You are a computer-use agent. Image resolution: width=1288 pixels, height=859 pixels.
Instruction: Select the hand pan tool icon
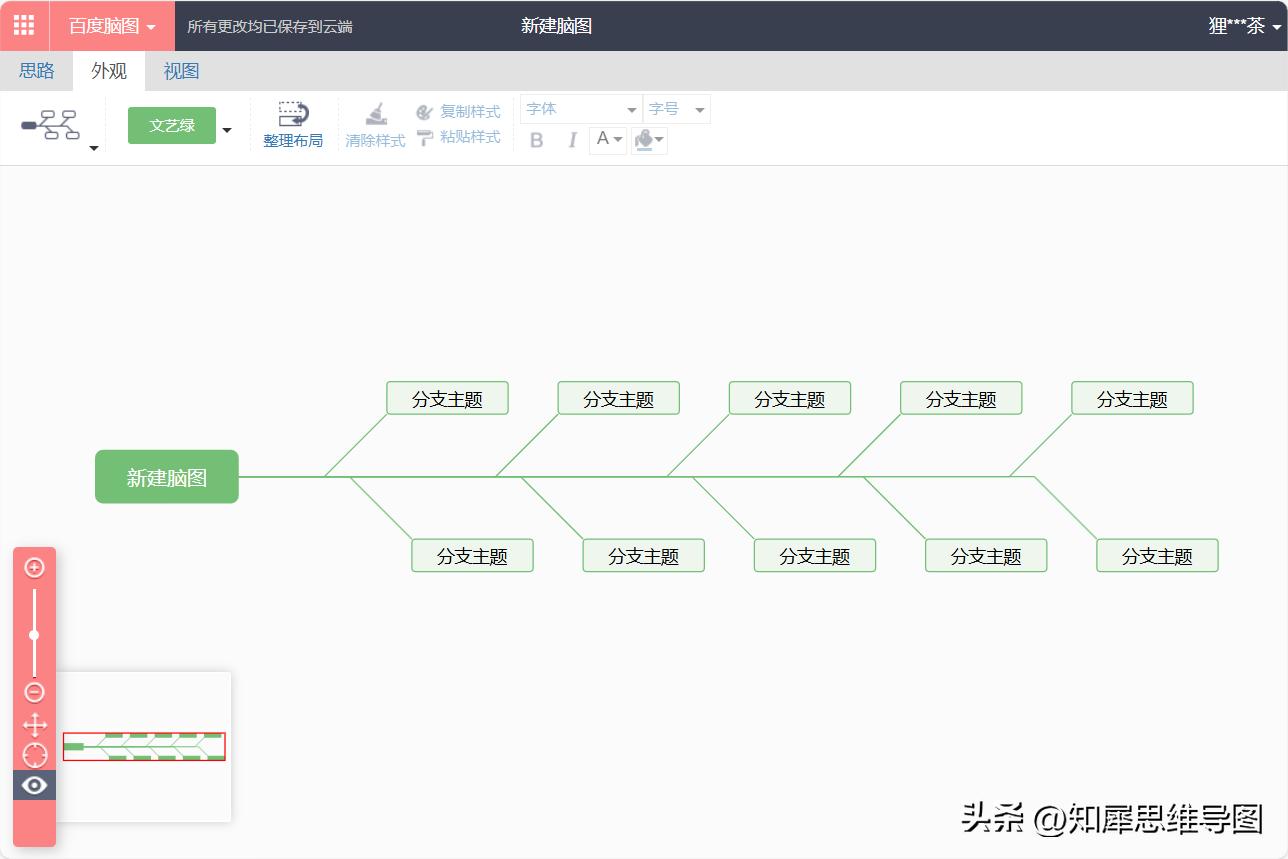[x=34, y=725]
